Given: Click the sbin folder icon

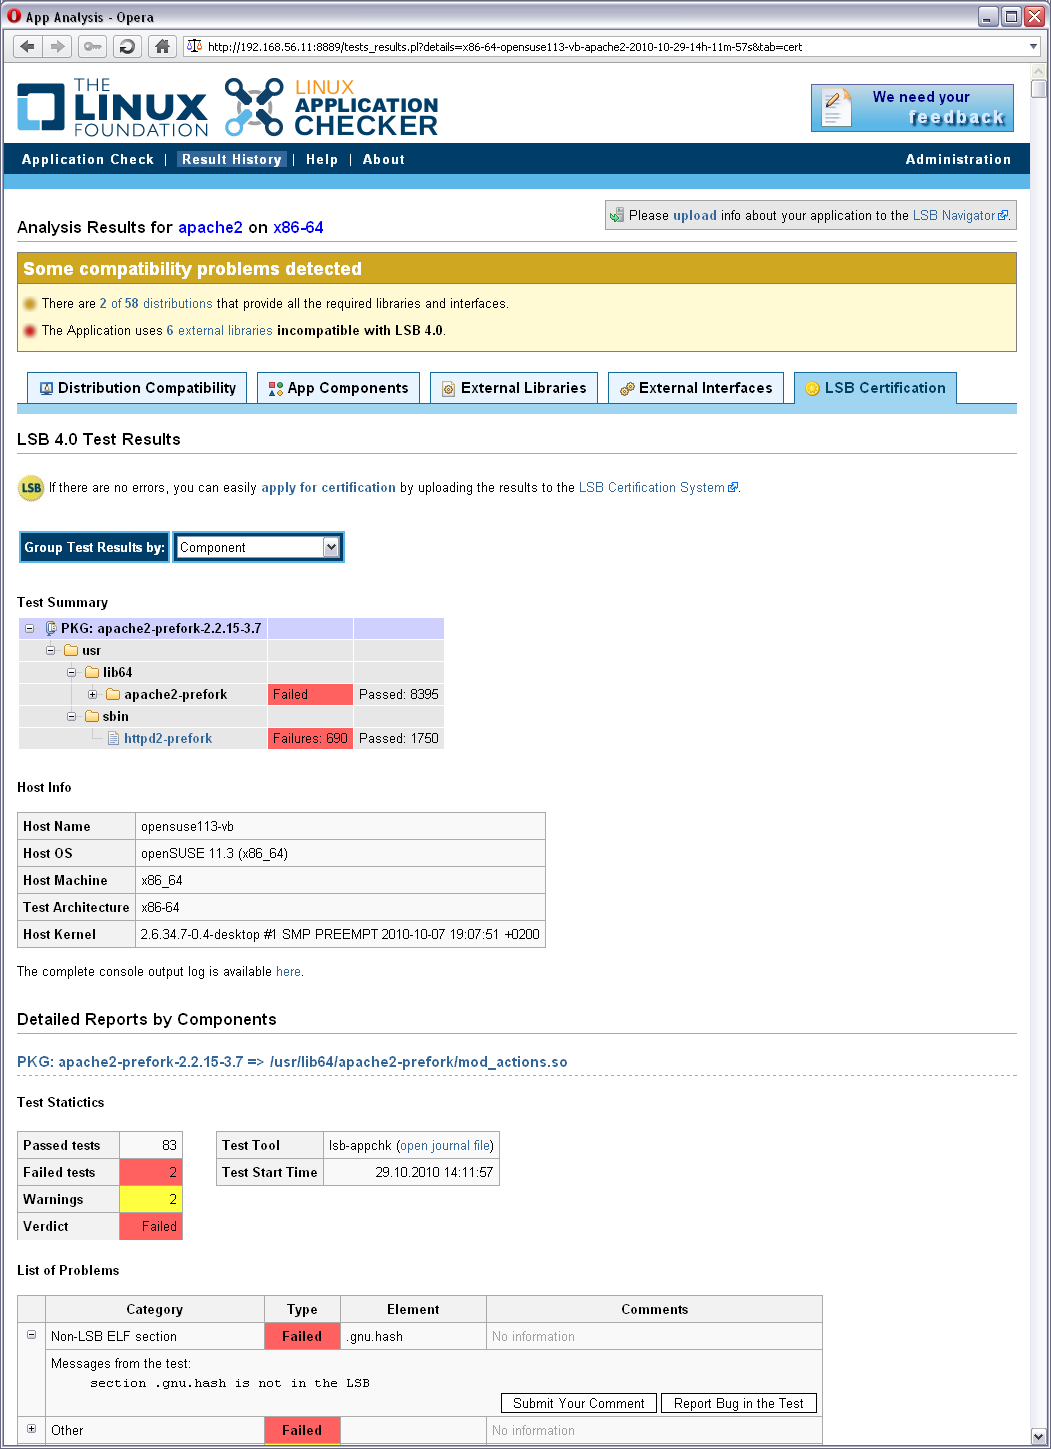Looking at the screenshot, I should click(x=92, y=716).
